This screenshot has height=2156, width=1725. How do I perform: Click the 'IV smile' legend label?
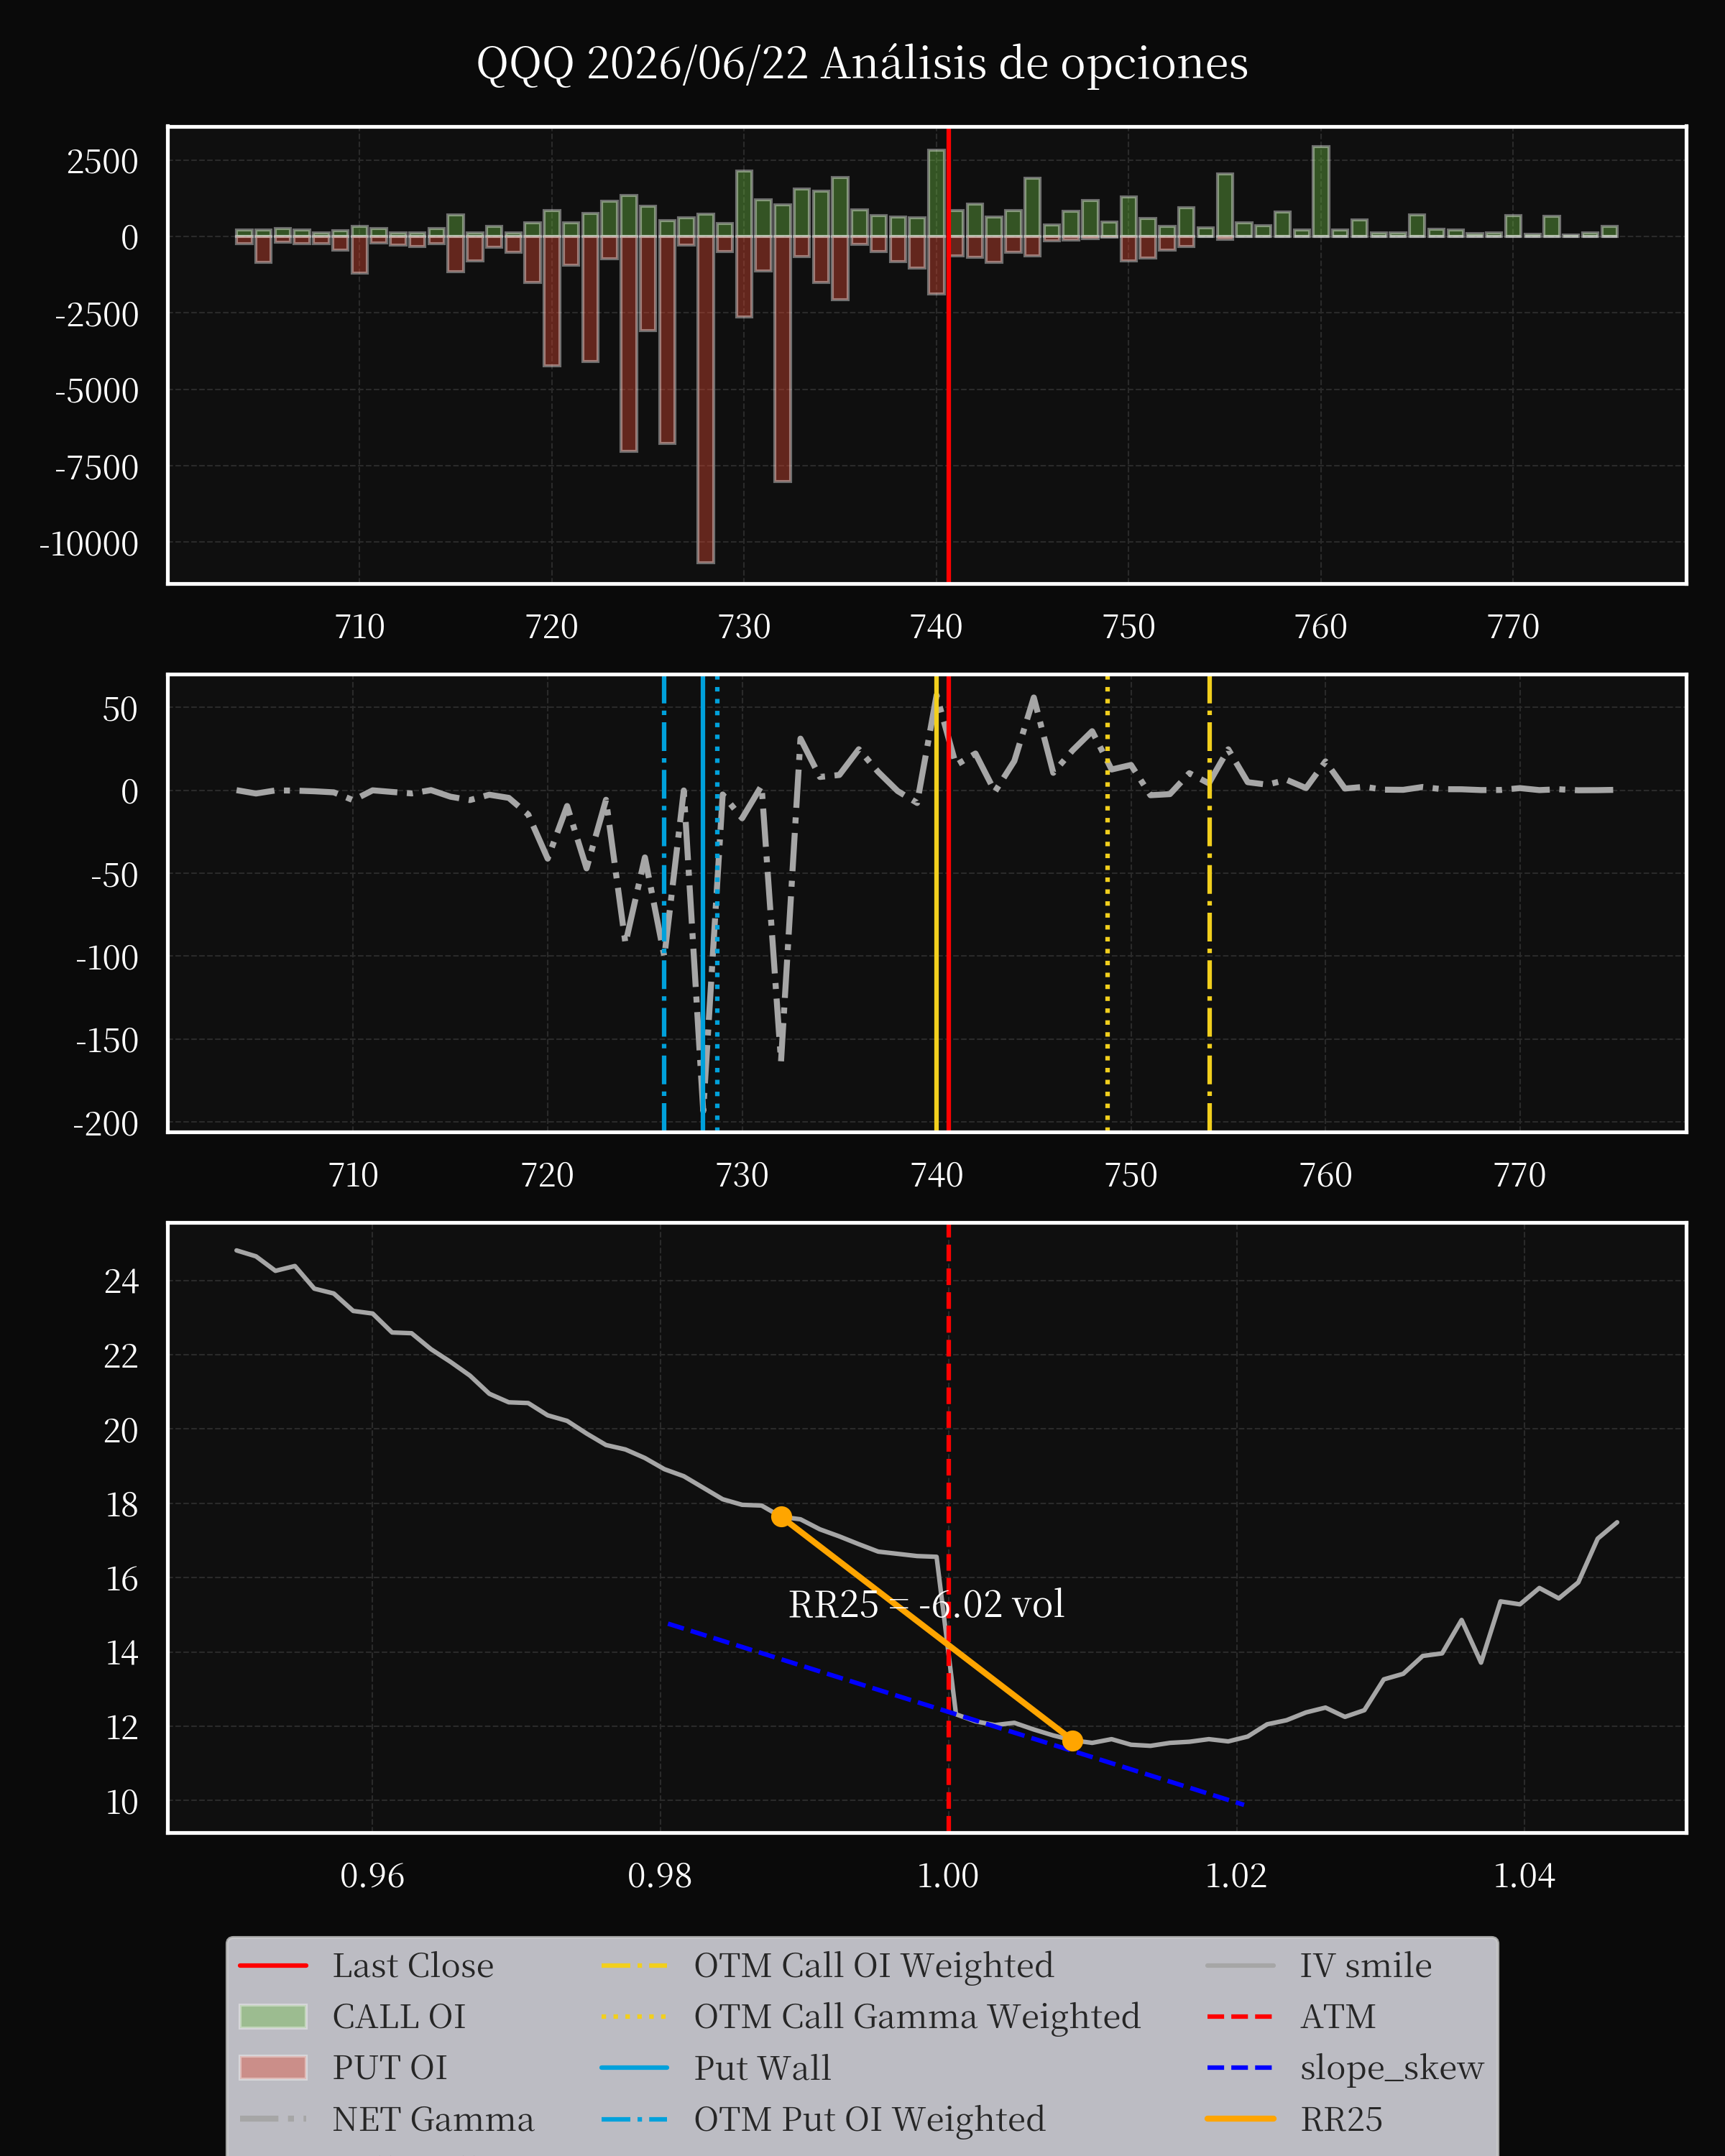[x=1366, y=1965]
